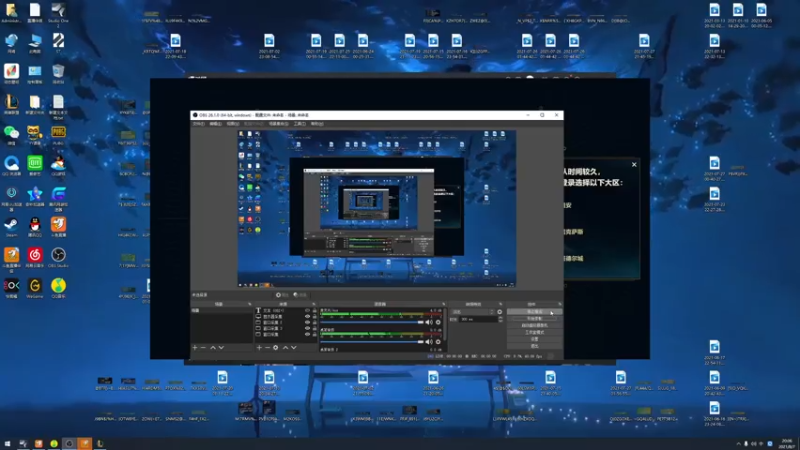The image size is (800, 450).
Task: Start the virtual camera in OBS Controls
Action: click(534, 325)
